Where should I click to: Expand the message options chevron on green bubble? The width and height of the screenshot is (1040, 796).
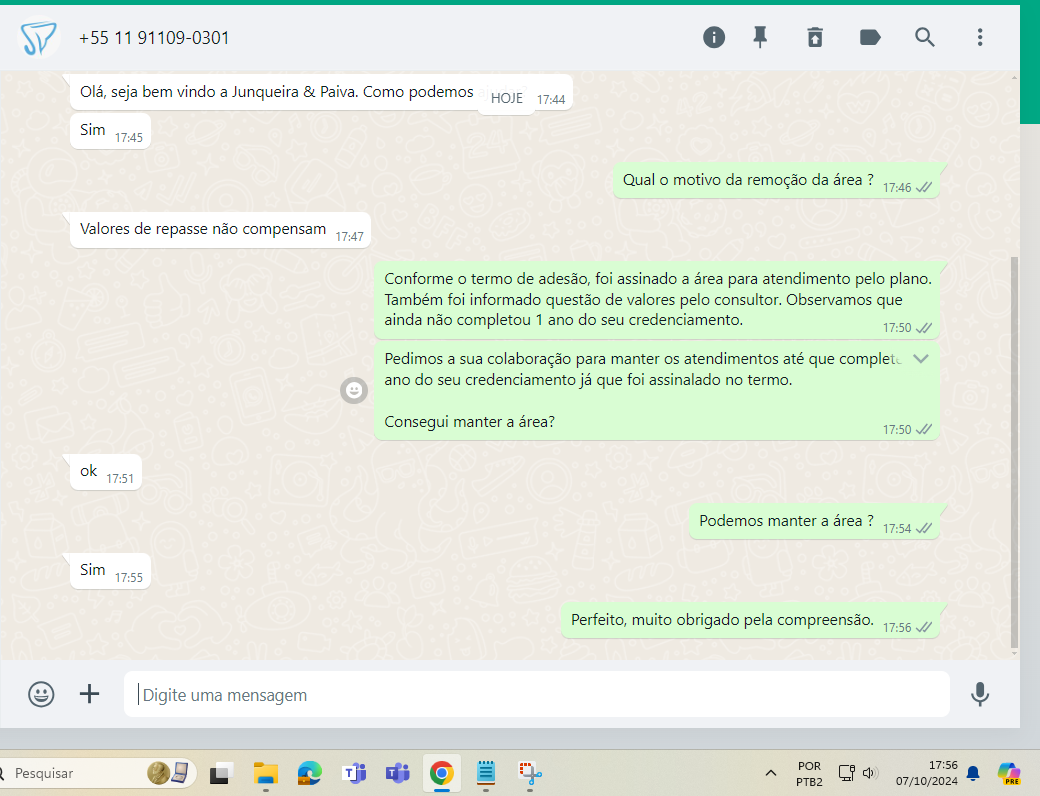(x=921, y=358)
